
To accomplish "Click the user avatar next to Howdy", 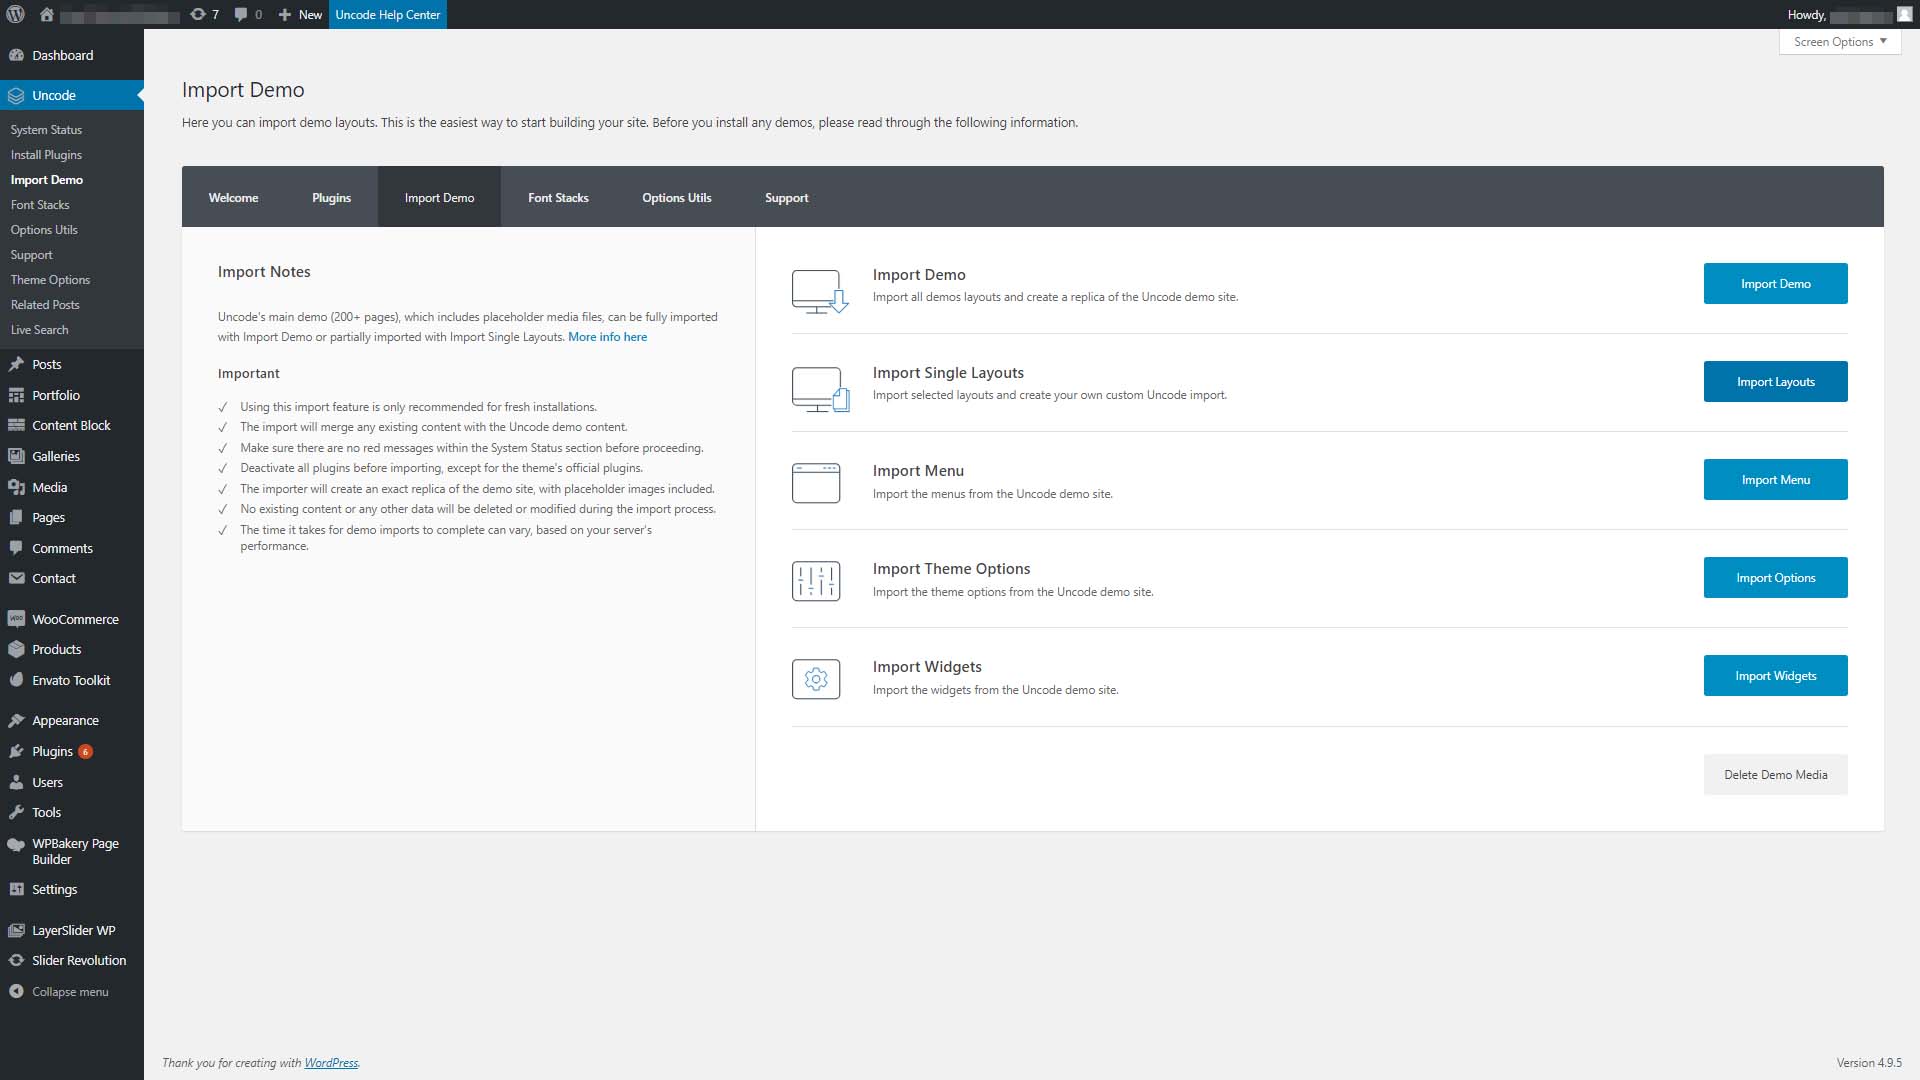I will click(1905, 14).
